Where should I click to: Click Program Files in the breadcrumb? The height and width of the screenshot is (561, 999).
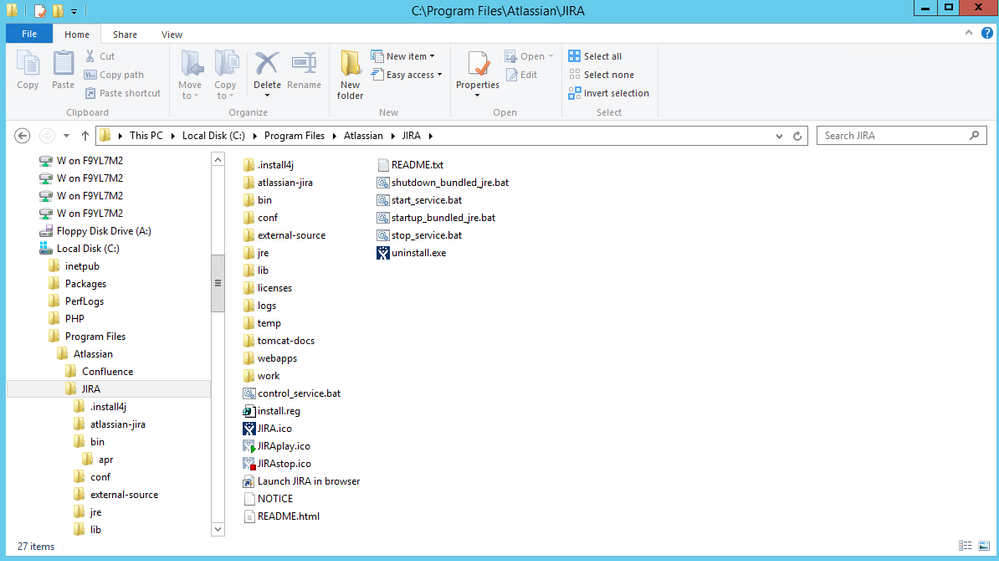[x=294, y=136]
